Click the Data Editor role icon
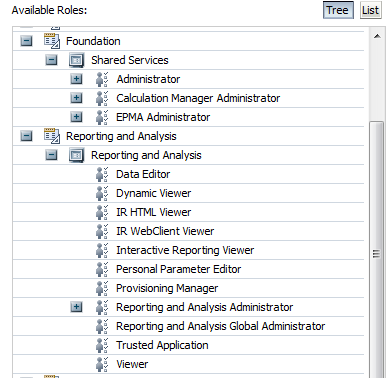 point(102,174)
